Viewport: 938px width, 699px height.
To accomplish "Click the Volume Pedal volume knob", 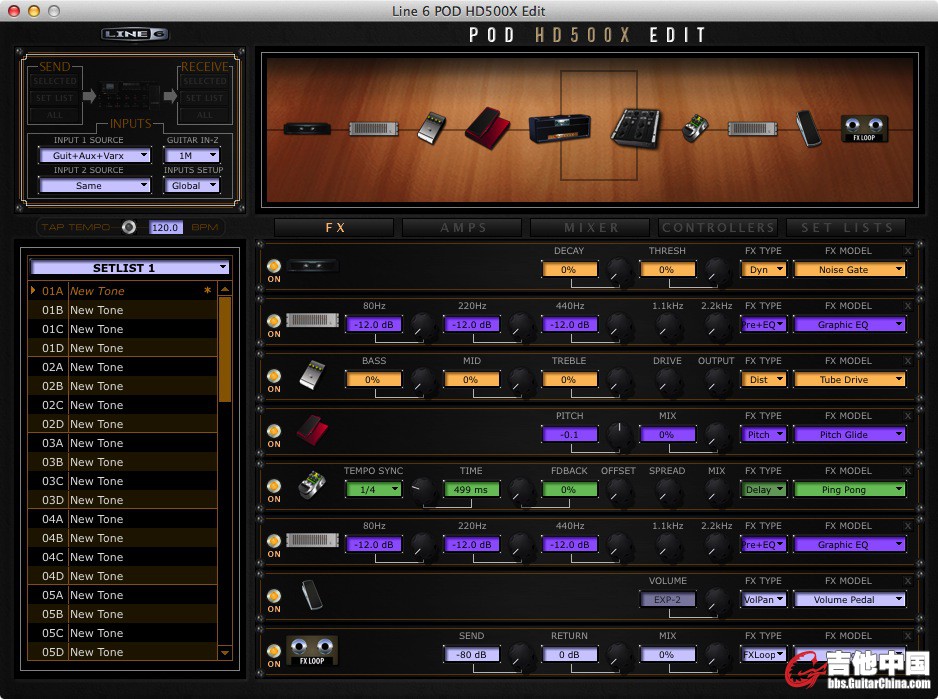I will pyautogui.click(x=717, y=600).
